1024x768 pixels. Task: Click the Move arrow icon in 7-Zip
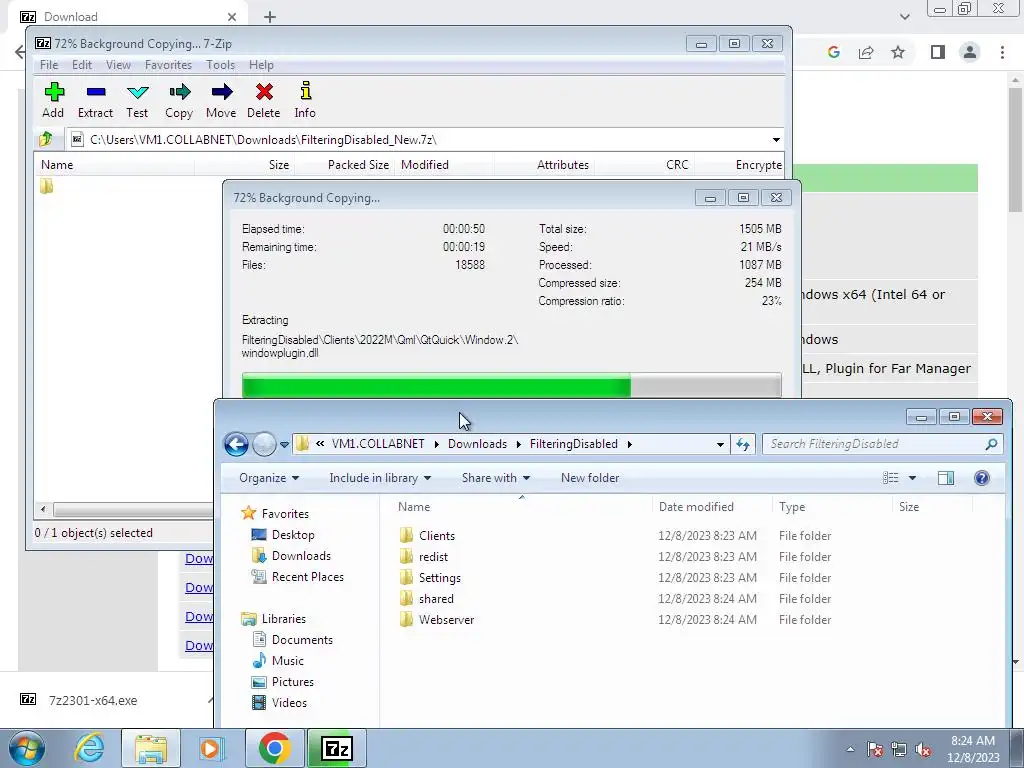click(x=221, y=91)
